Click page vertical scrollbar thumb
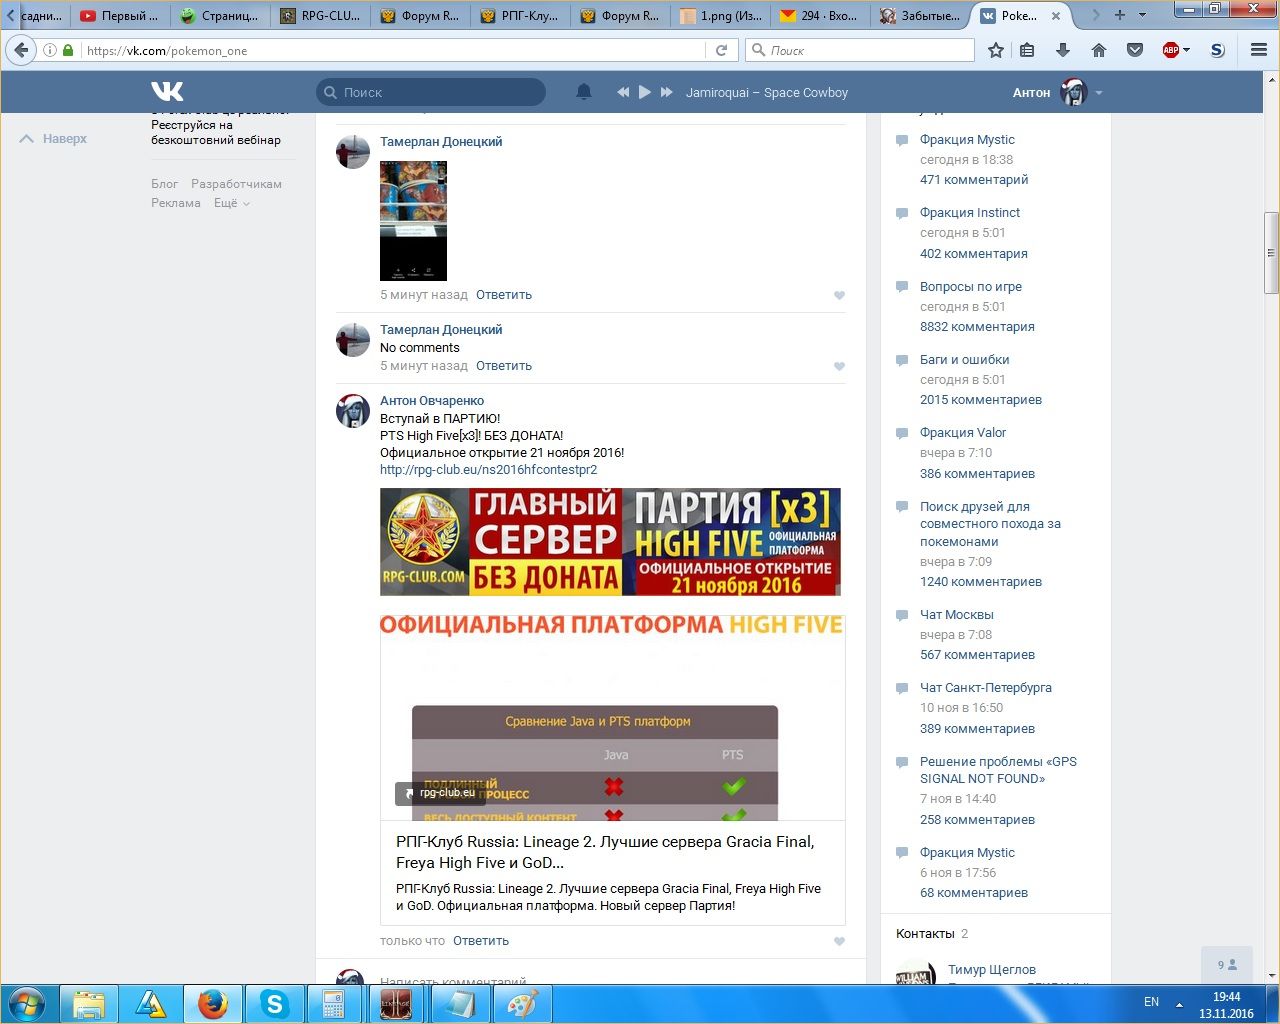 coord(1271,253)
